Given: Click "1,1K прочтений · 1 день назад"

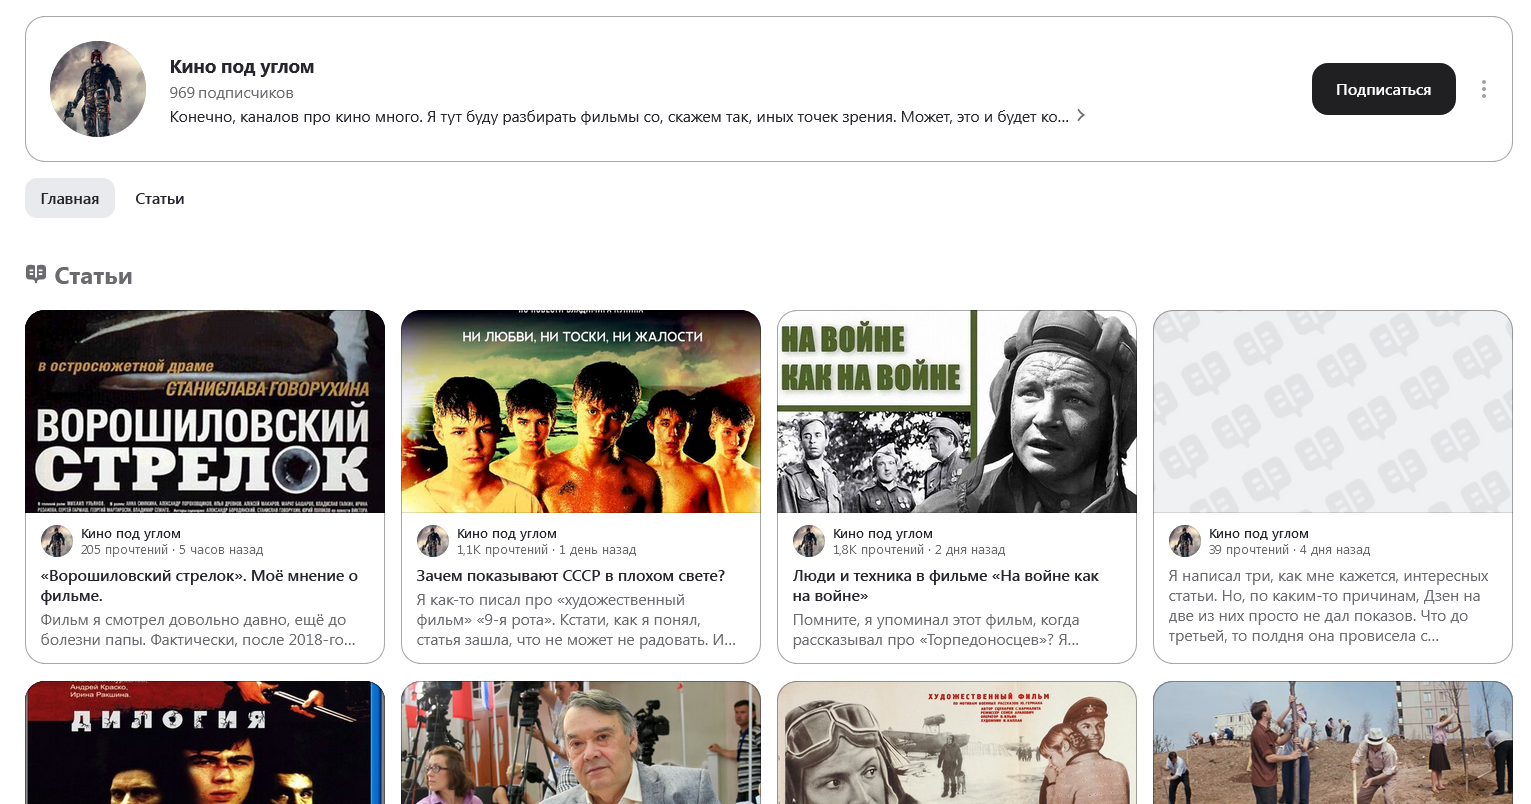Looking at the screenshot, I should click(x=547, y=550).
